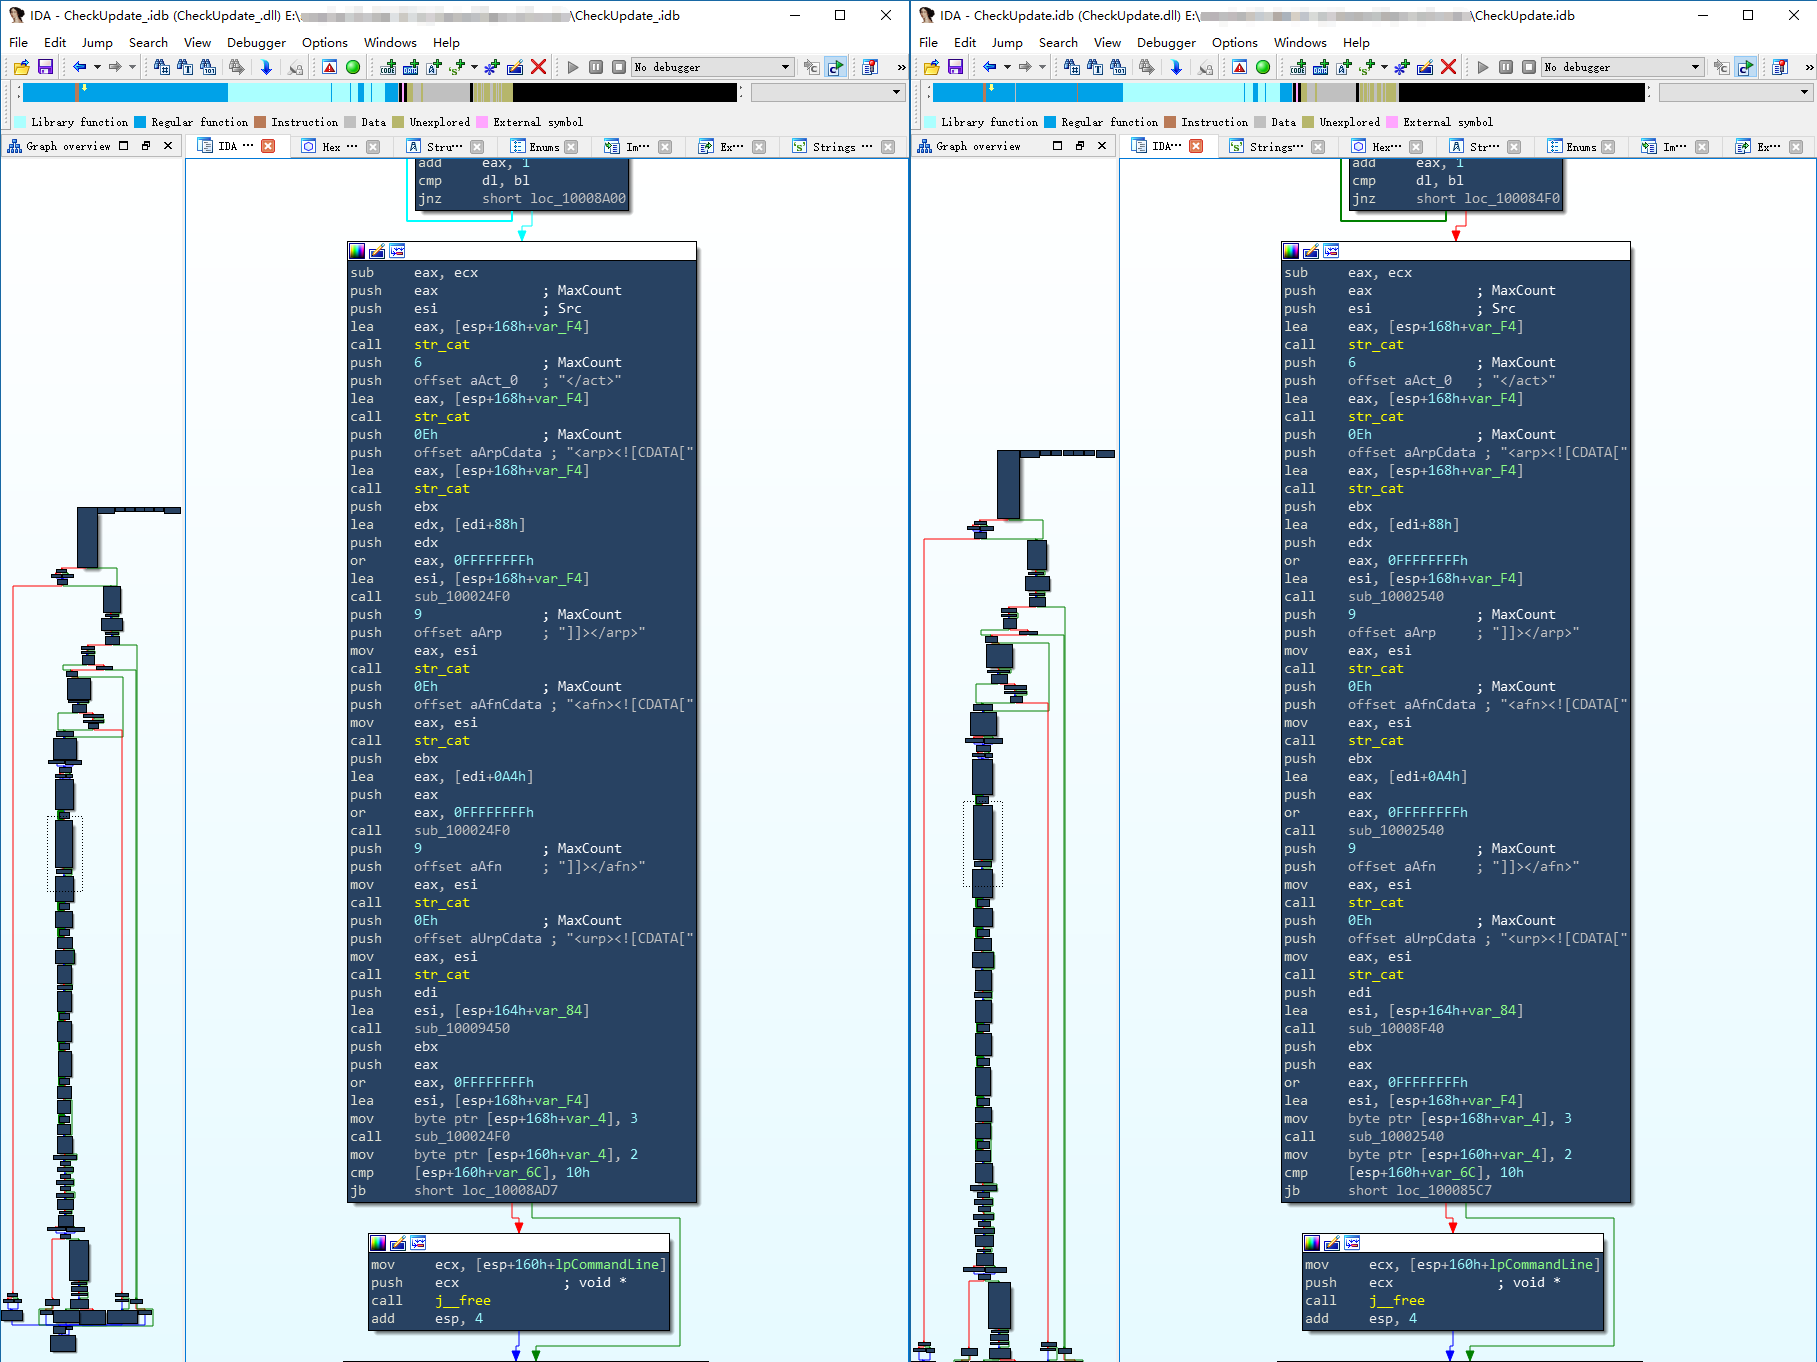Close the Hex tab in left window

click(x=373, y=147)
